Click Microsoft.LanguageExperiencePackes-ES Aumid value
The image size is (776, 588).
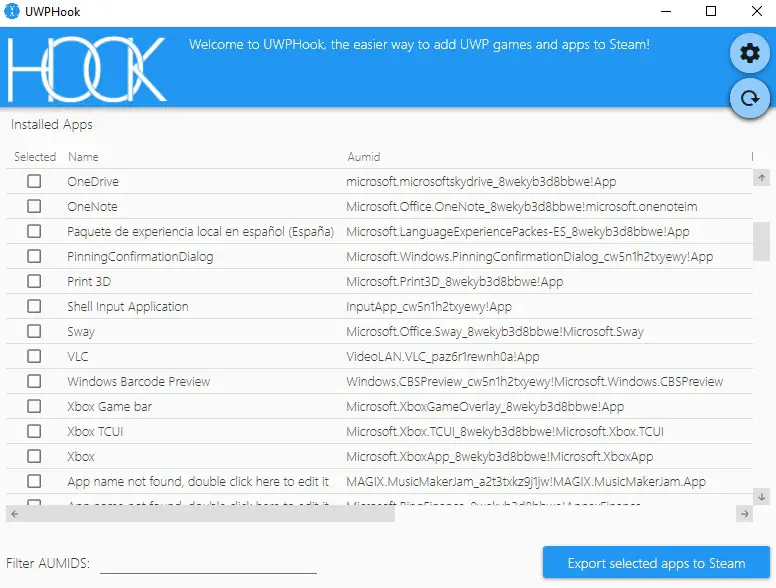click(x=518, y=232)
